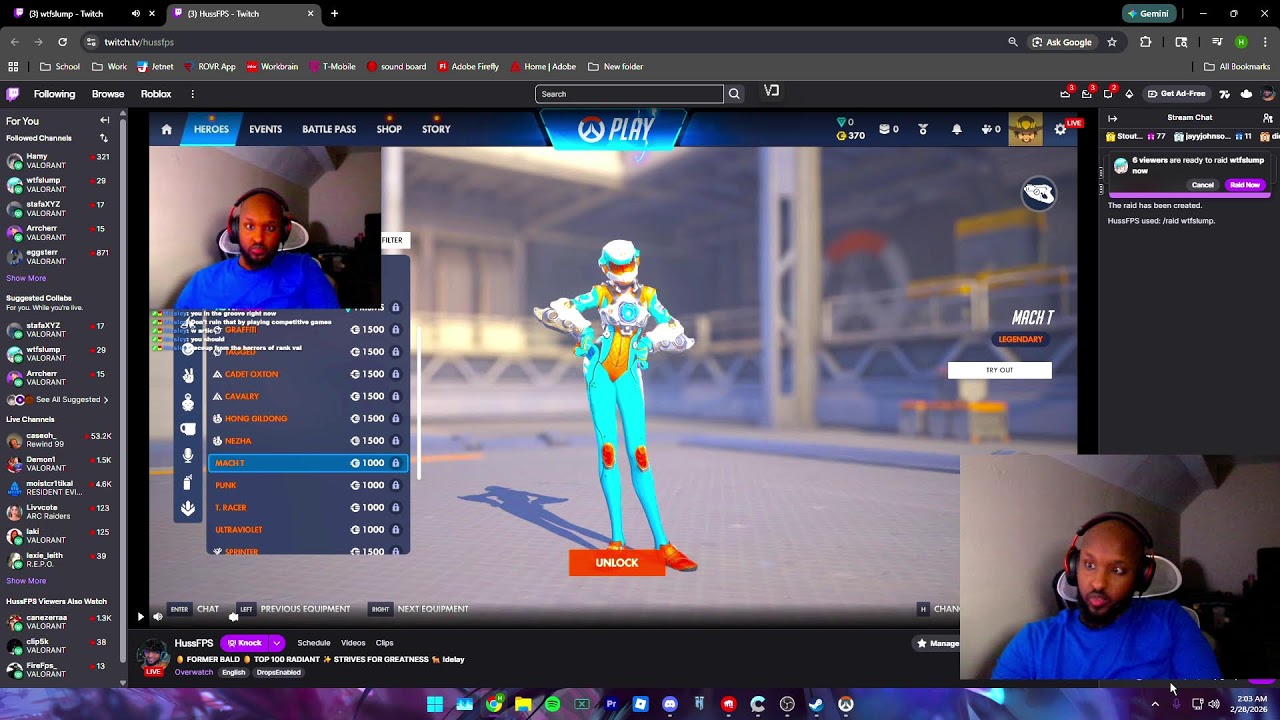This screenshot has height=720, width=1280.
Task: Open the Twitch whispers icon
Action: coord(1108,94)
